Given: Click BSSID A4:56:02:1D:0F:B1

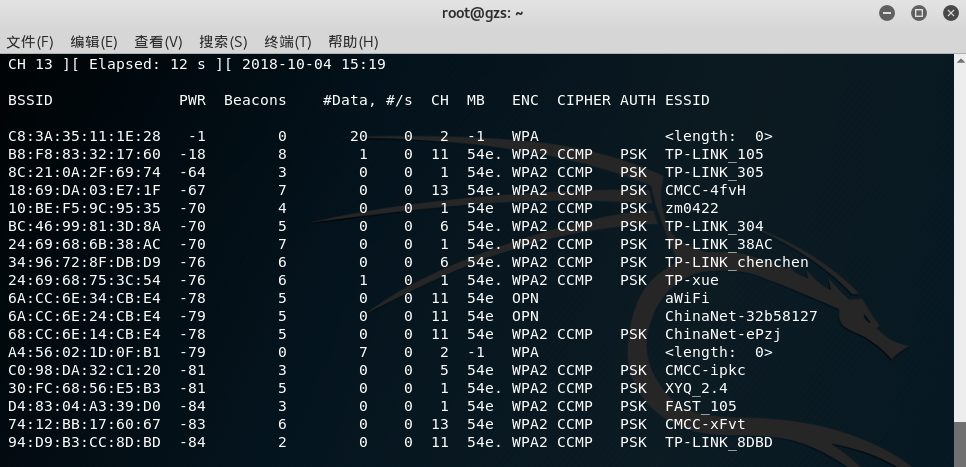Looking at the screenshot, I should [84, 352].
